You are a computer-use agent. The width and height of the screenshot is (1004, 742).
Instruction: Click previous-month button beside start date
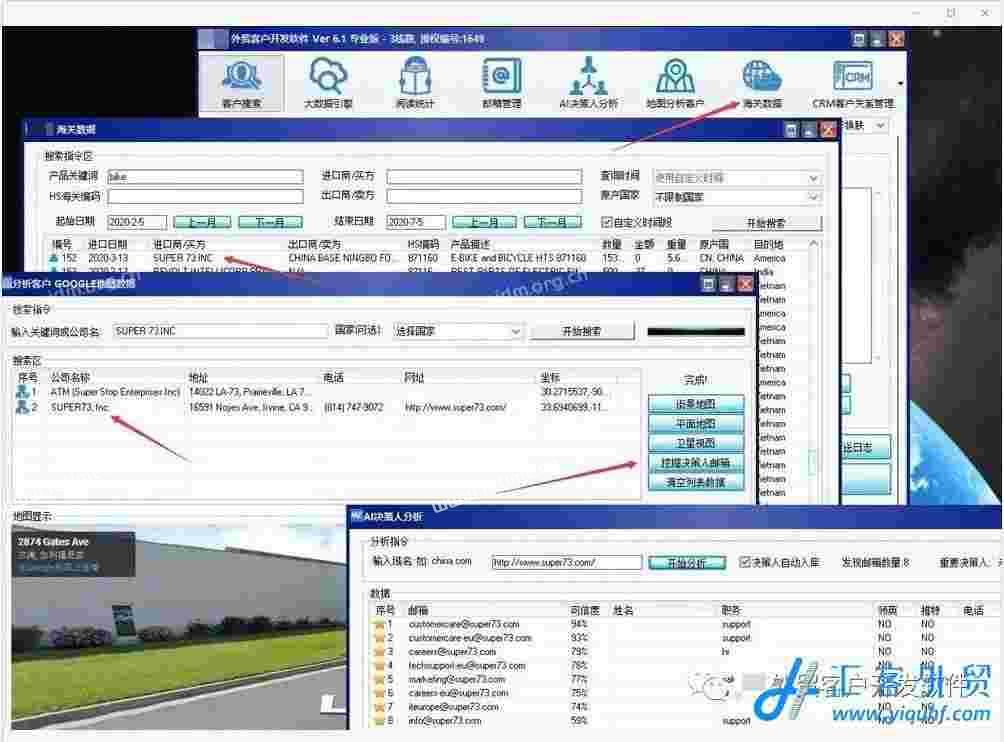tap(202, 222)
